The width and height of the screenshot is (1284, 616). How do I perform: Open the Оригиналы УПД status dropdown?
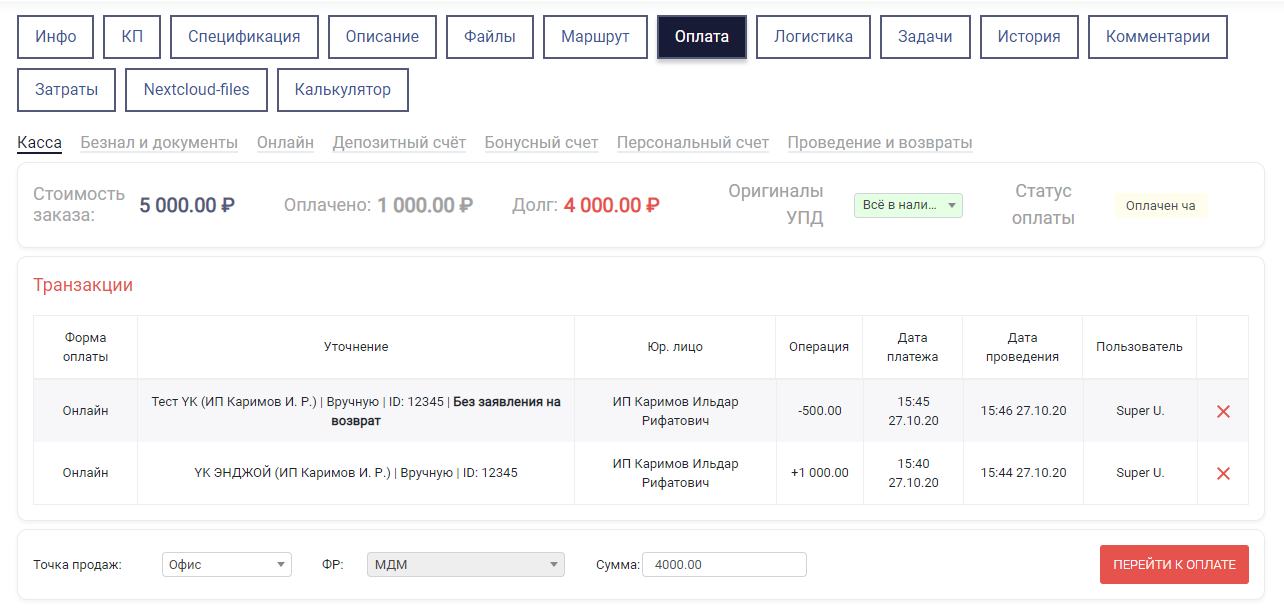(x=908, y=205)
